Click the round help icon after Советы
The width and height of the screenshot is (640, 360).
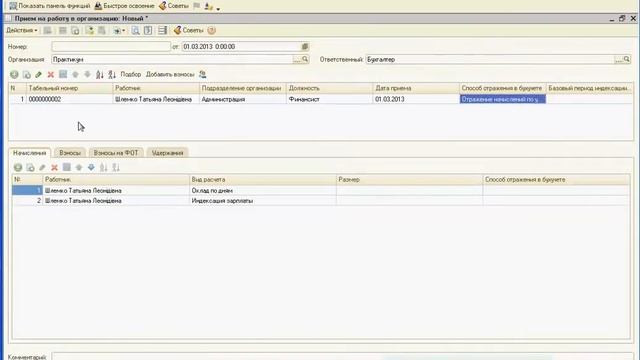pos(211,31)
